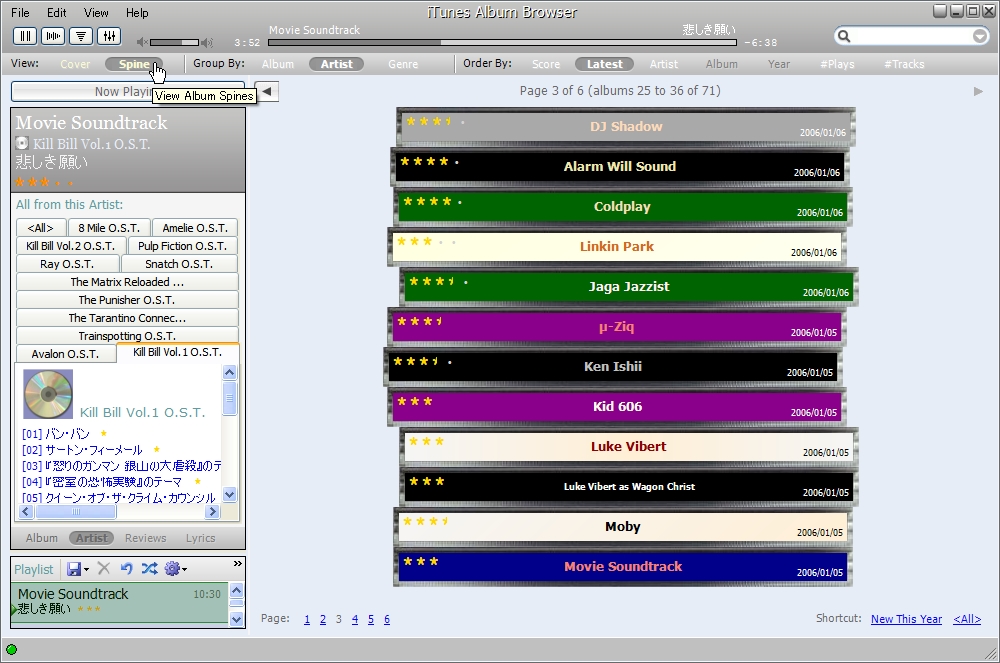The image size is (1000, 663).
Task: Click the search input field
Action: point(911,36)
